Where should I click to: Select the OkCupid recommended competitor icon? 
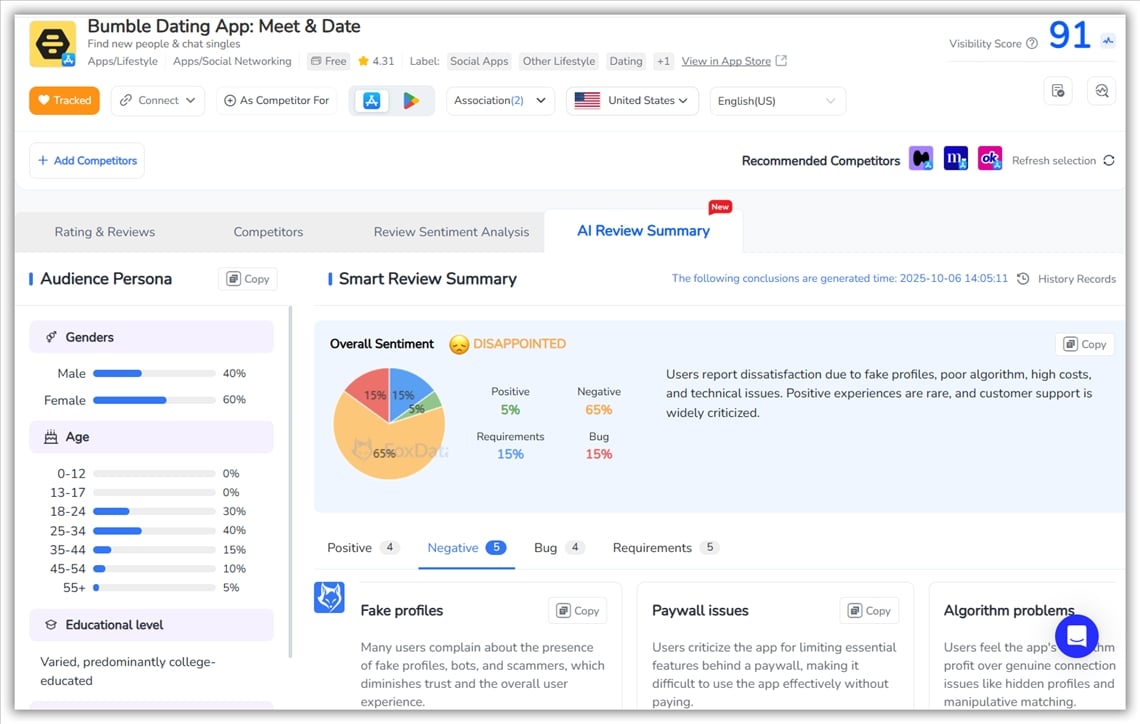click(x=989, y=159)
